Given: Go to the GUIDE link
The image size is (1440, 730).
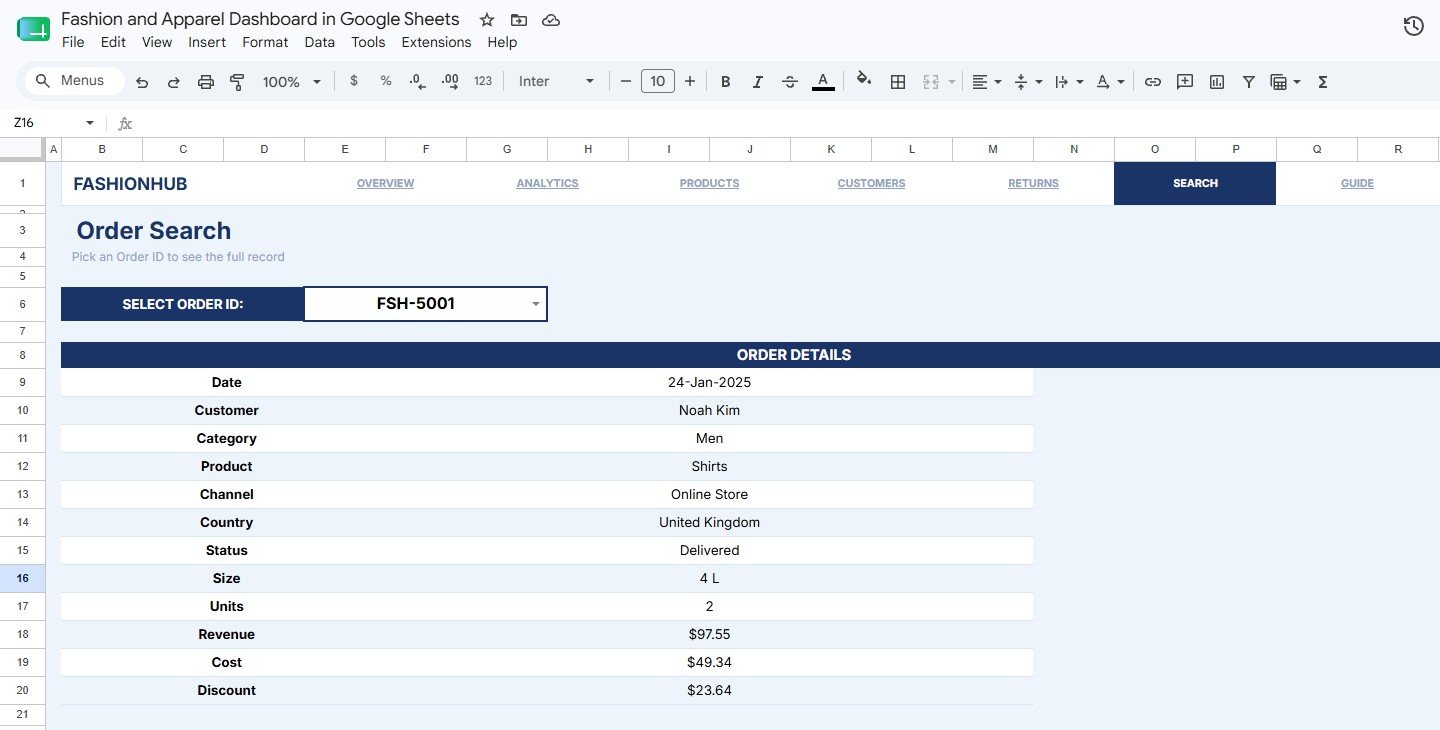Looking at the screenshot, I should (x=1357, y=184).
